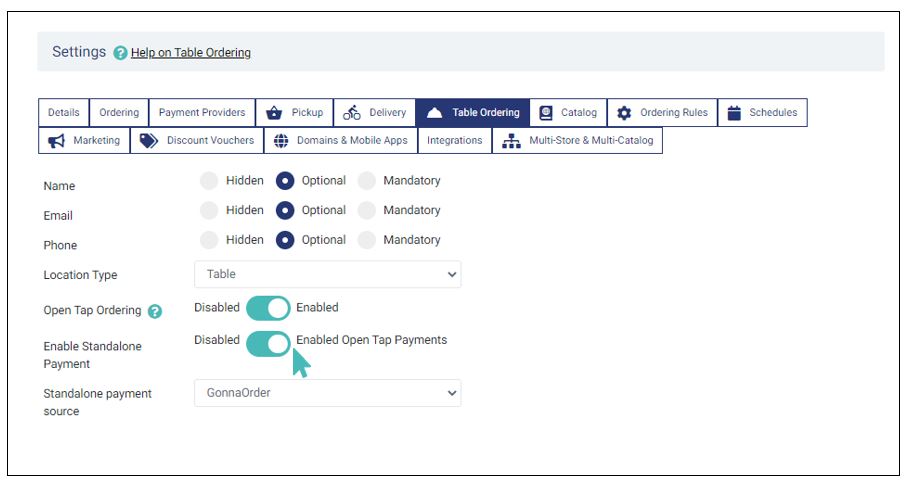The width and height of the screenshot is (907, 490).
Task: Set Name field to Hidden
Action: click(x=209, y=181)
